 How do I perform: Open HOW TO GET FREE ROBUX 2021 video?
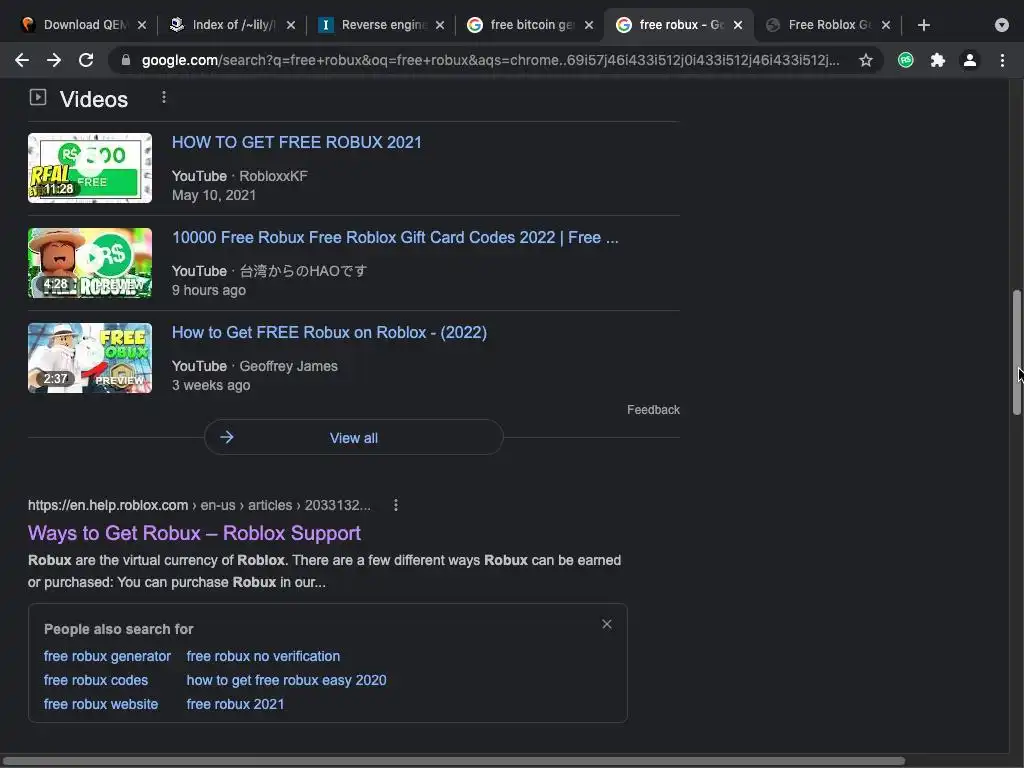[x=296, y=142]
